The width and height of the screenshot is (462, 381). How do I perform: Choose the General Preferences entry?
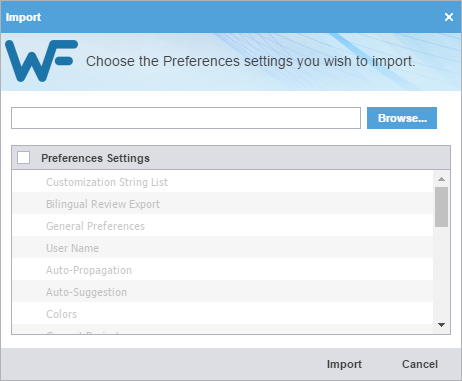pos(223,226)
